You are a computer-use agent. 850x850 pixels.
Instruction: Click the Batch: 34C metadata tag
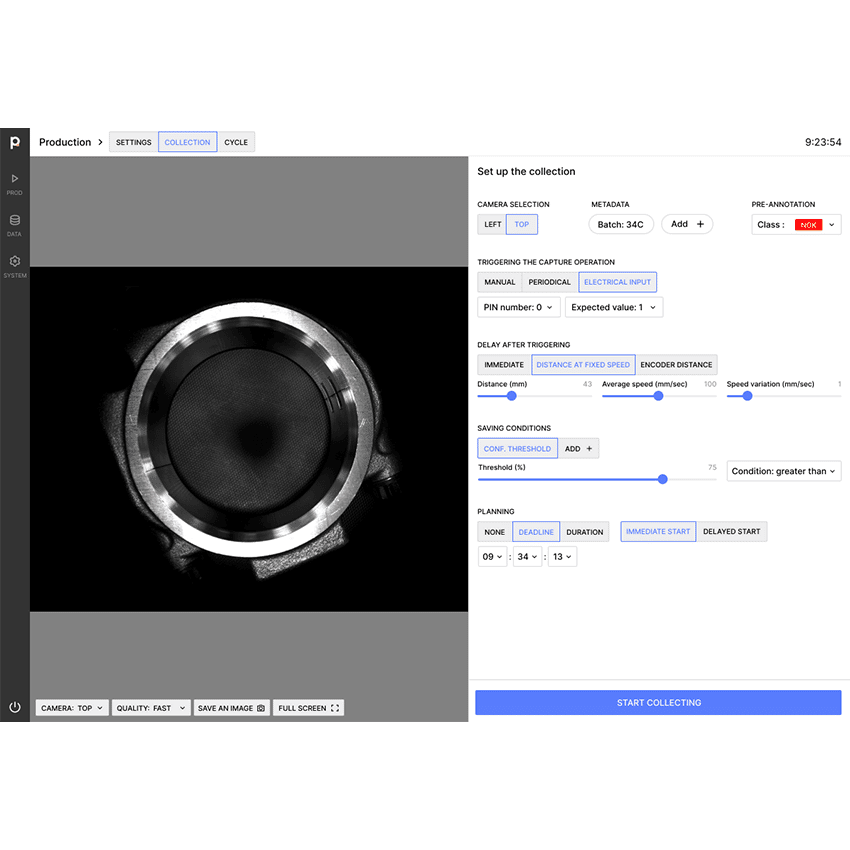pos(620,224)
